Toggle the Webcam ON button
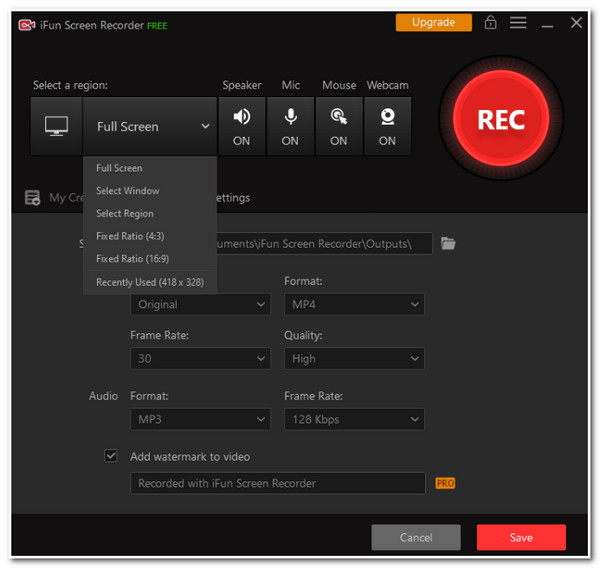The image size is (600, 568). pyautogui.click(x=387, y=126)
